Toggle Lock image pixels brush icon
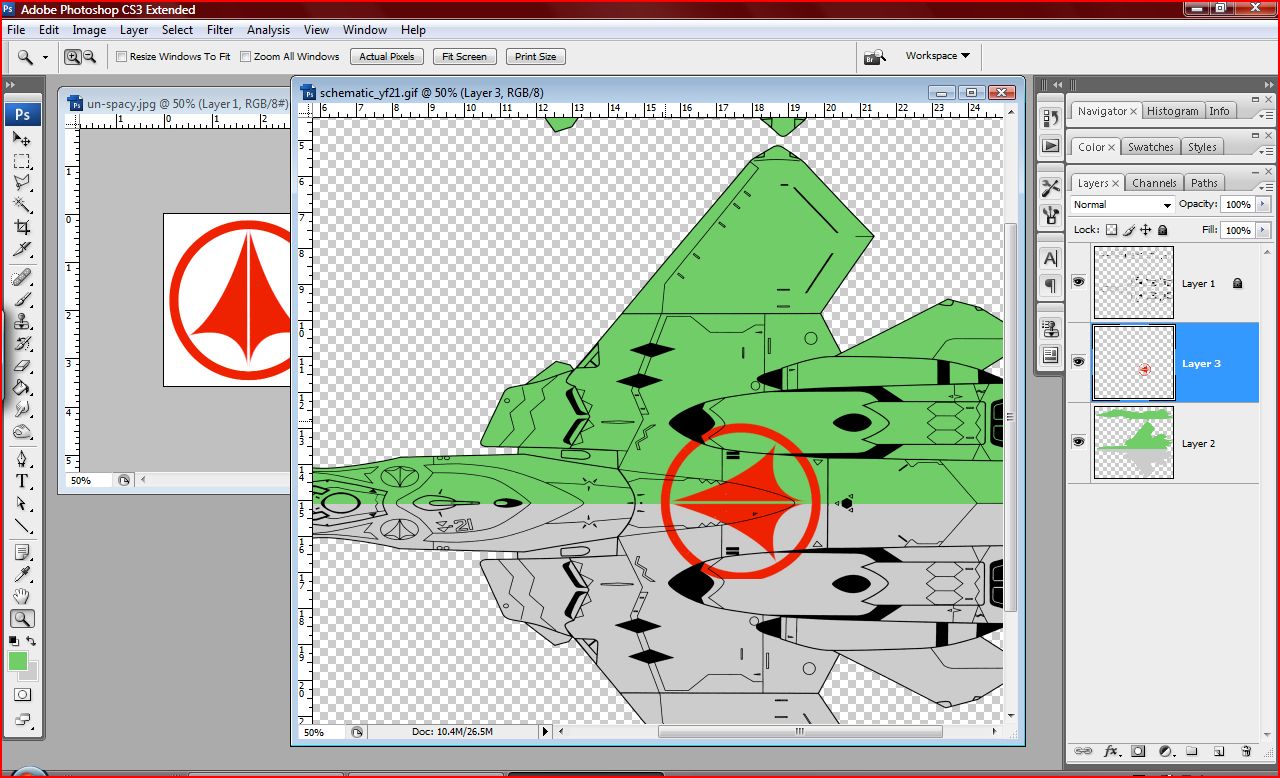Screen dimensions: 1280x778 (1129, 230)
